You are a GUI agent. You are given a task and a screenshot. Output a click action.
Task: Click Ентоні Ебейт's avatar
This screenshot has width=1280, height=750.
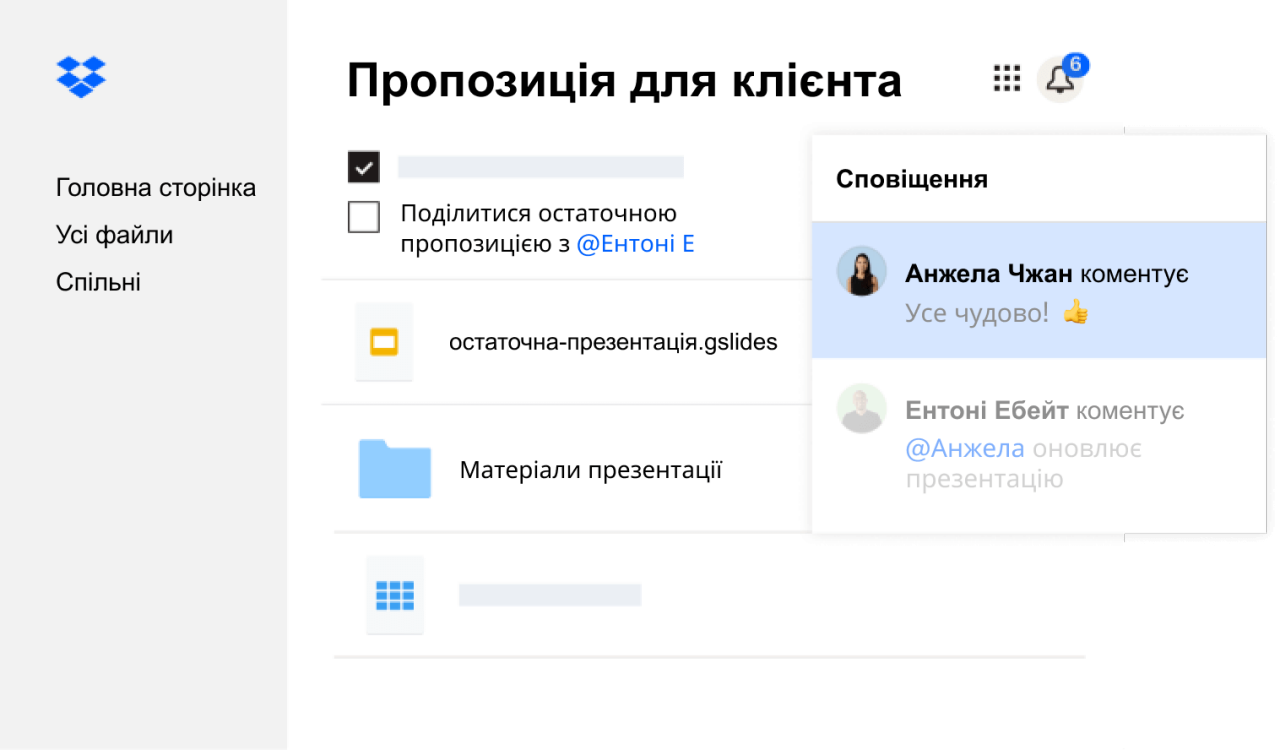coord(862,408)
